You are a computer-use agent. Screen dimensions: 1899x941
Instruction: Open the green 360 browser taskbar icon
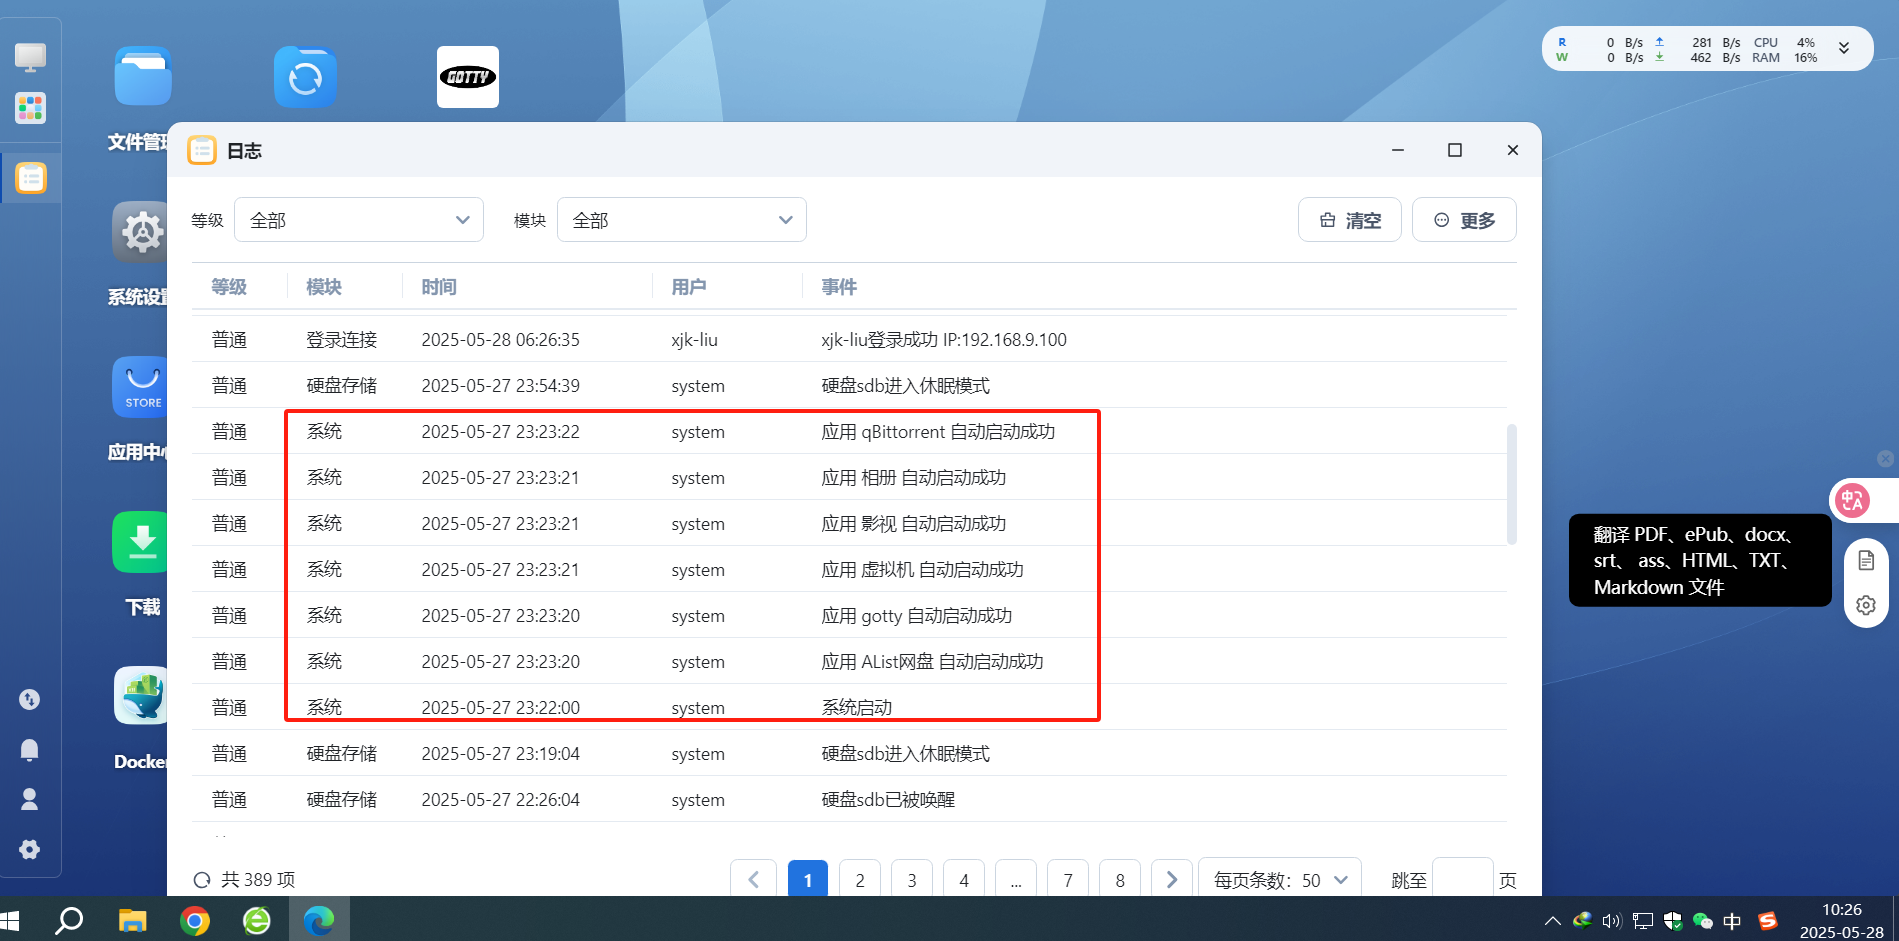(x=257, y=920)
